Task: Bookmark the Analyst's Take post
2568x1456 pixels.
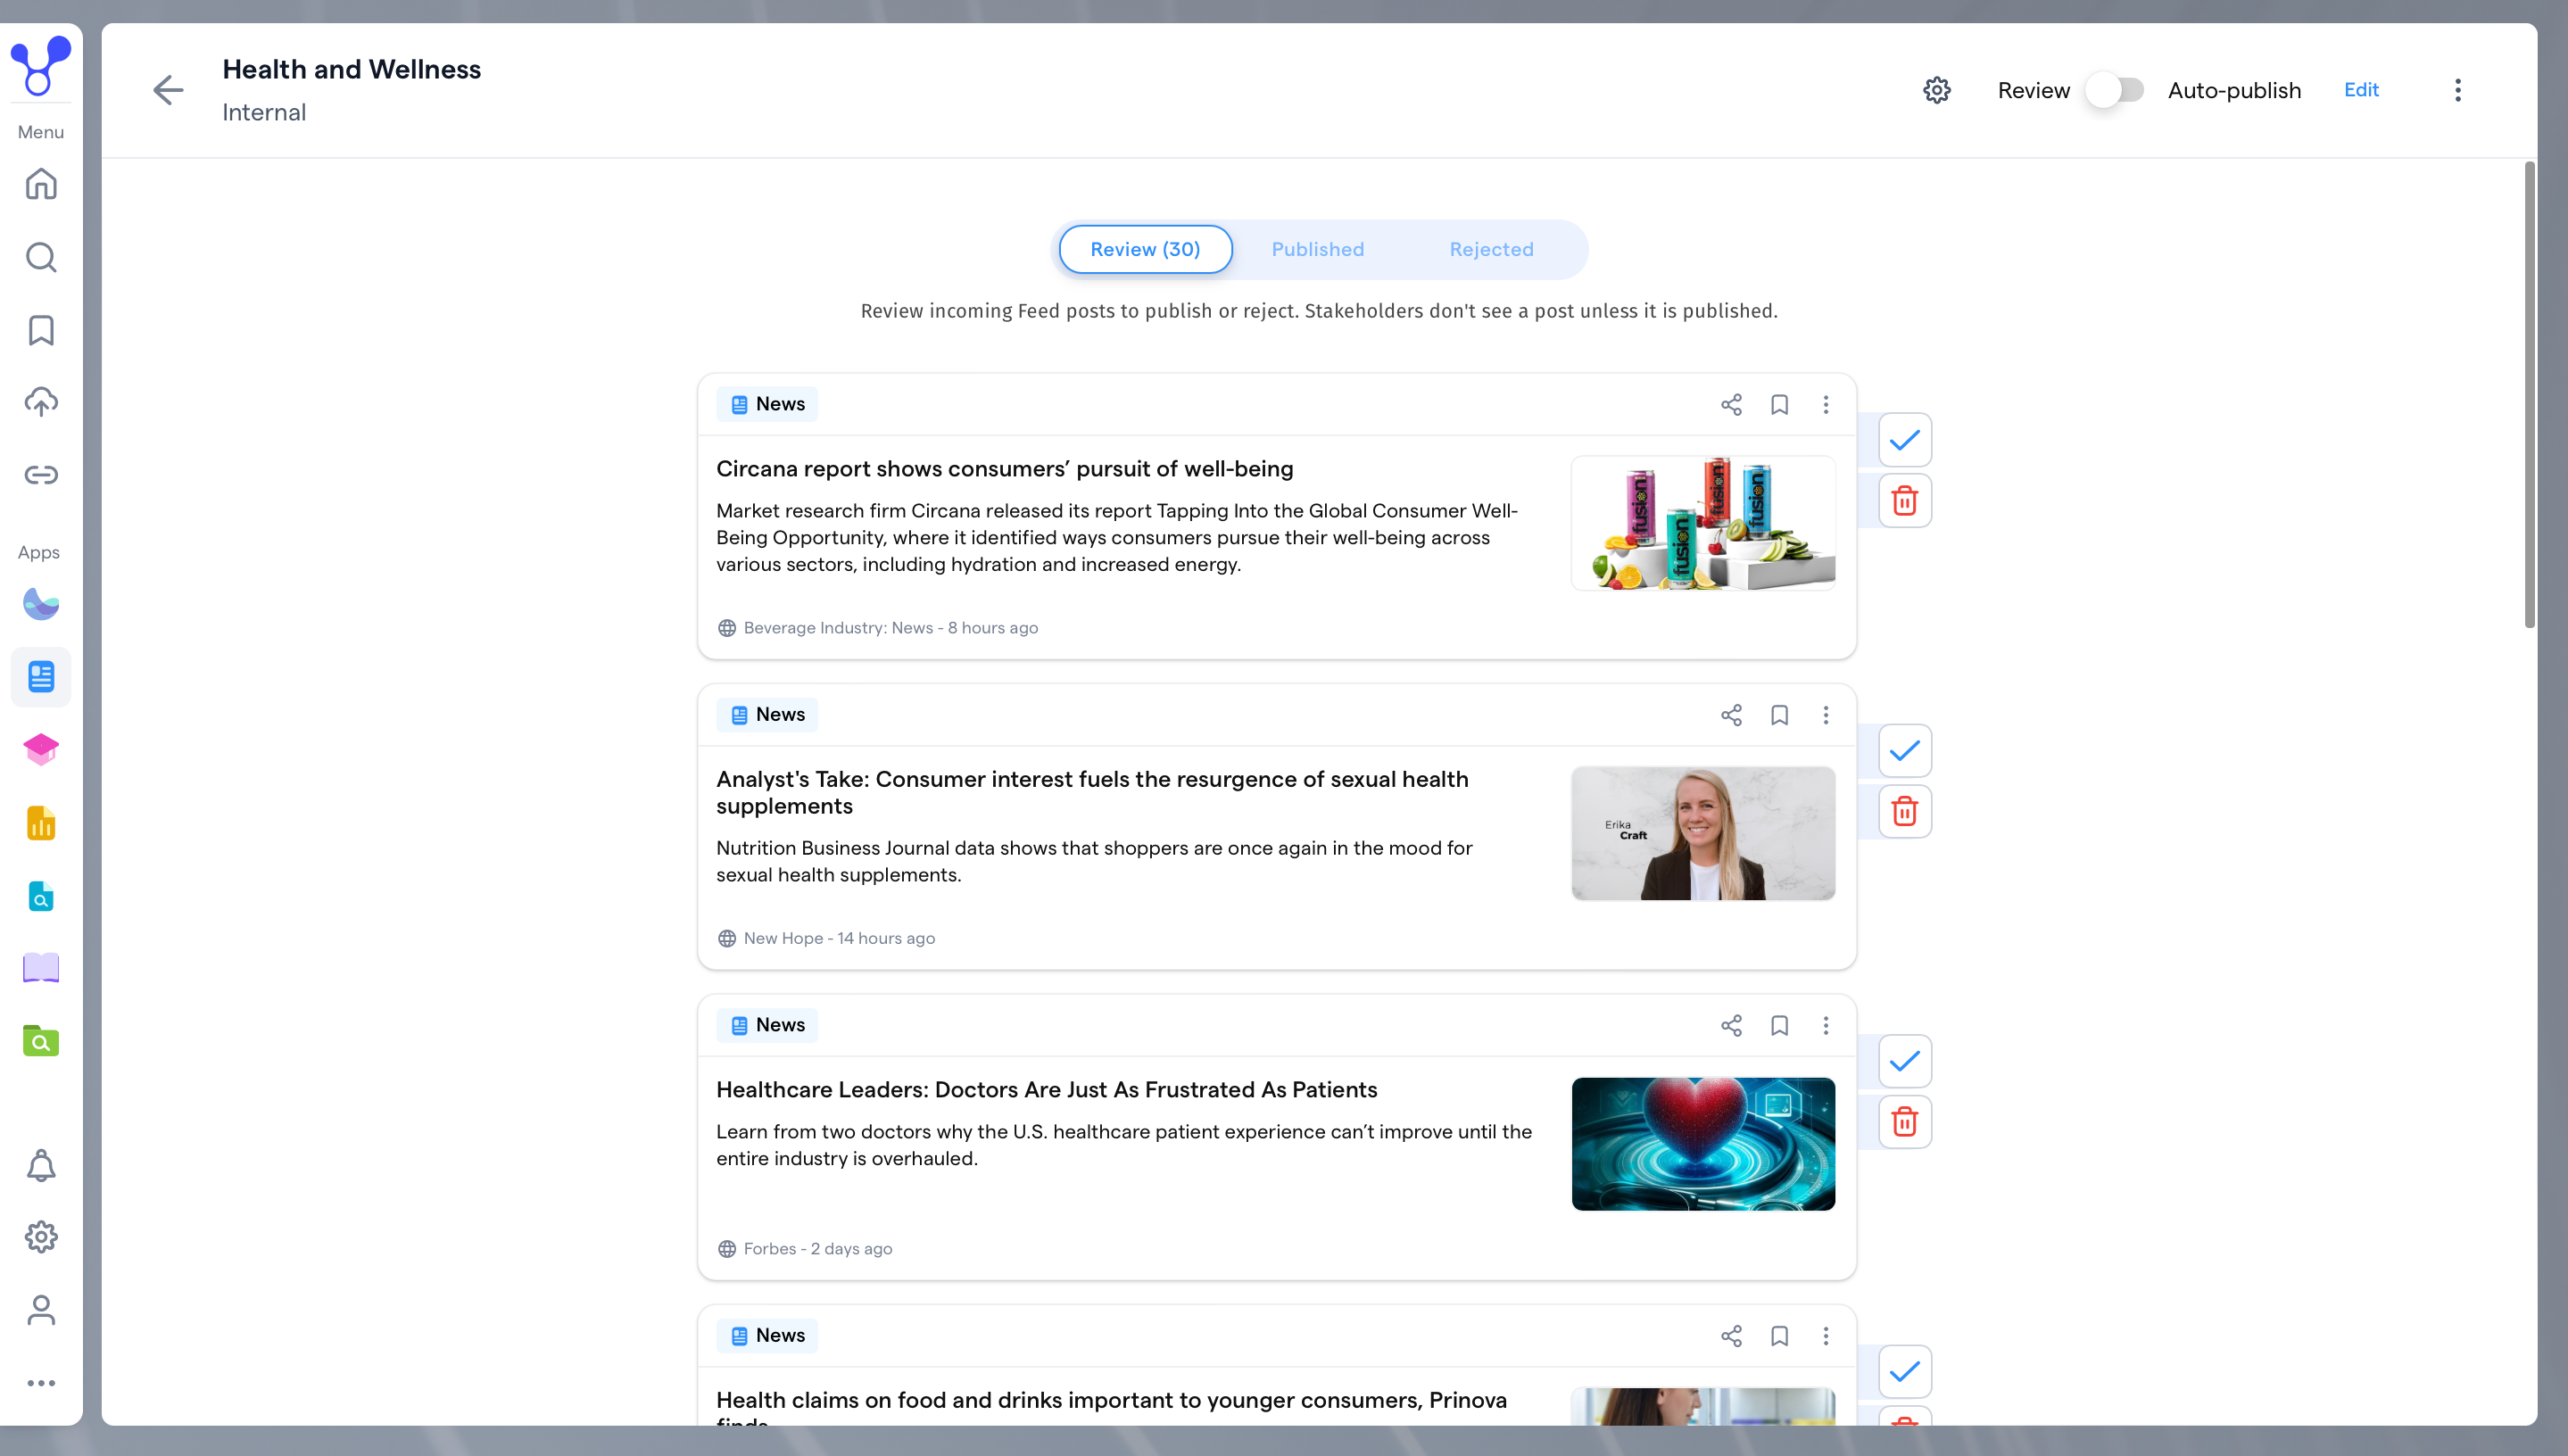Action: click(x=1779, y=715)
